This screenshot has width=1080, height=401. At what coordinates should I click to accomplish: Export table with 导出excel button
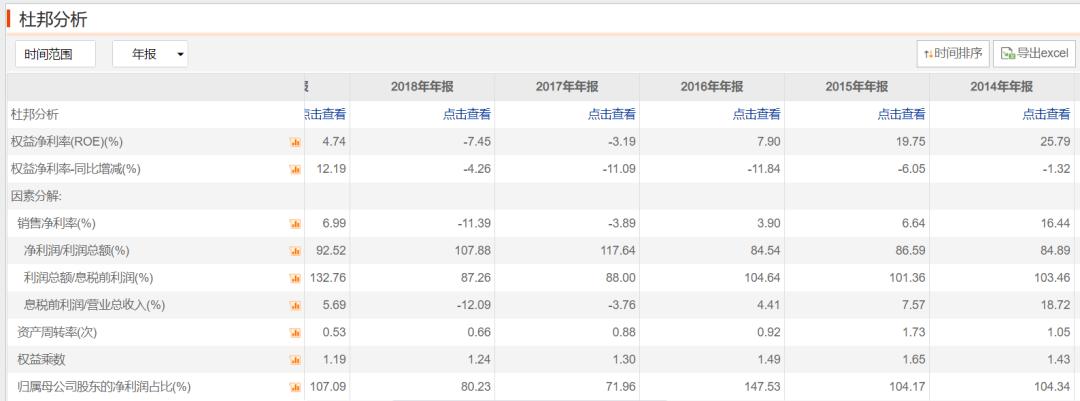click(x=1034, y=54)
